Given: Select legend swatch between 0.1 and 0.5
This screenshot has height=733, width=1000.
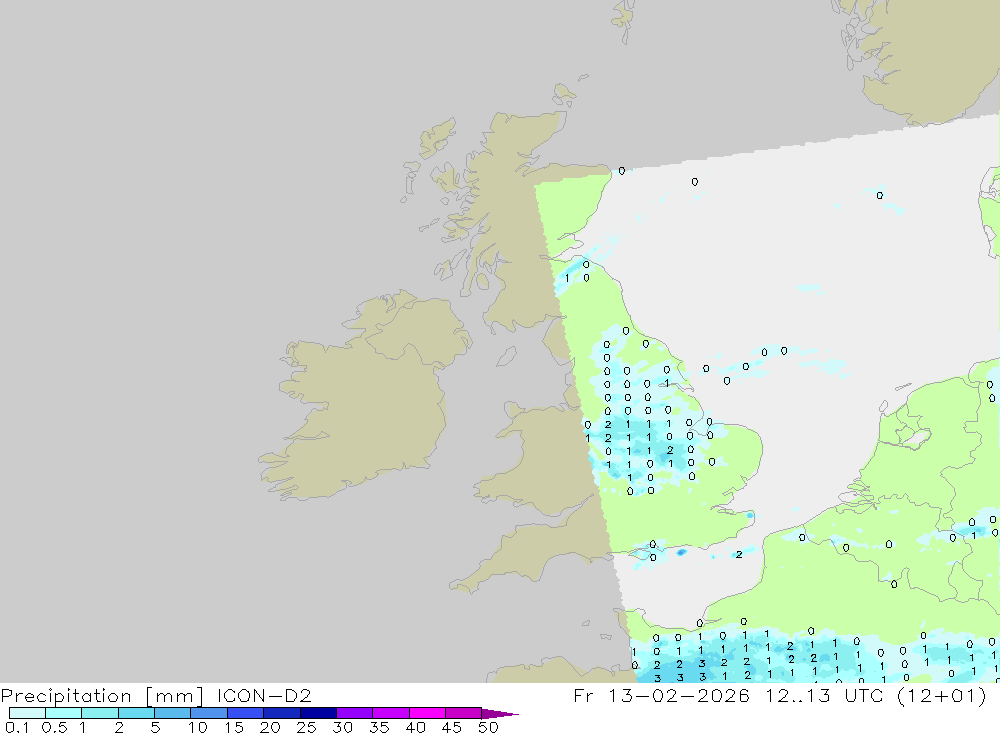Looking at the screenshot, I should click(x=27, y=713).
